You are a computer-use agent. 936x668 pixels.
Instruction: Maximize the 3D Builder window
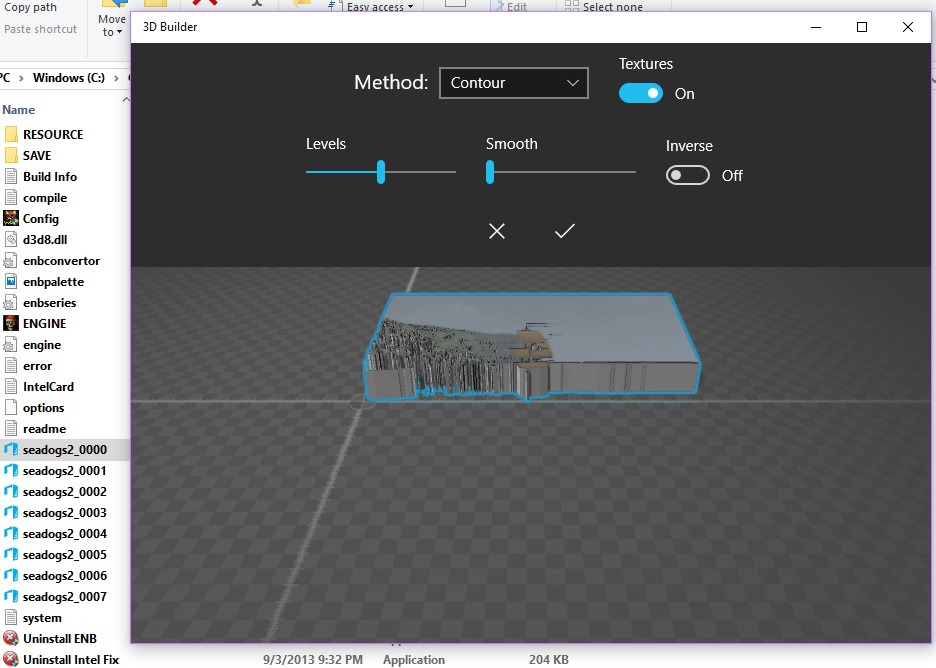click(862, 27)
